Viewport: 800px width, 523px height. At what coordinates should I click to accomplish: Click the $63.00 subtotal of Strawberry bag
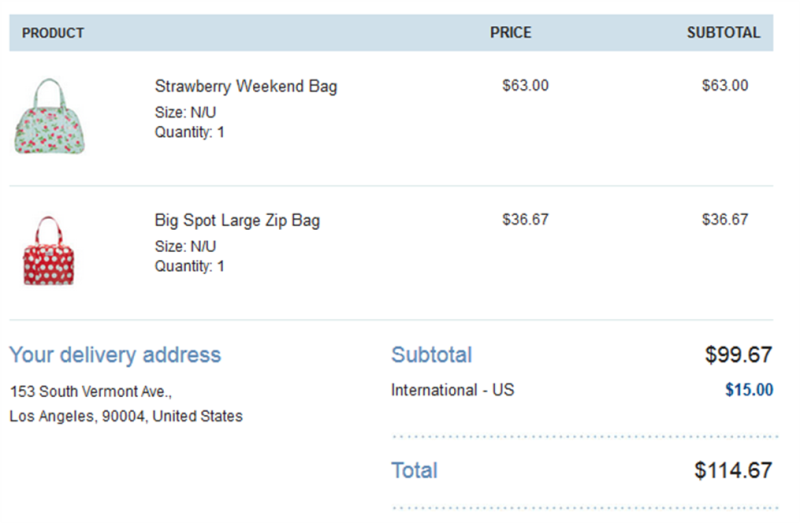(x=725, y=85)
